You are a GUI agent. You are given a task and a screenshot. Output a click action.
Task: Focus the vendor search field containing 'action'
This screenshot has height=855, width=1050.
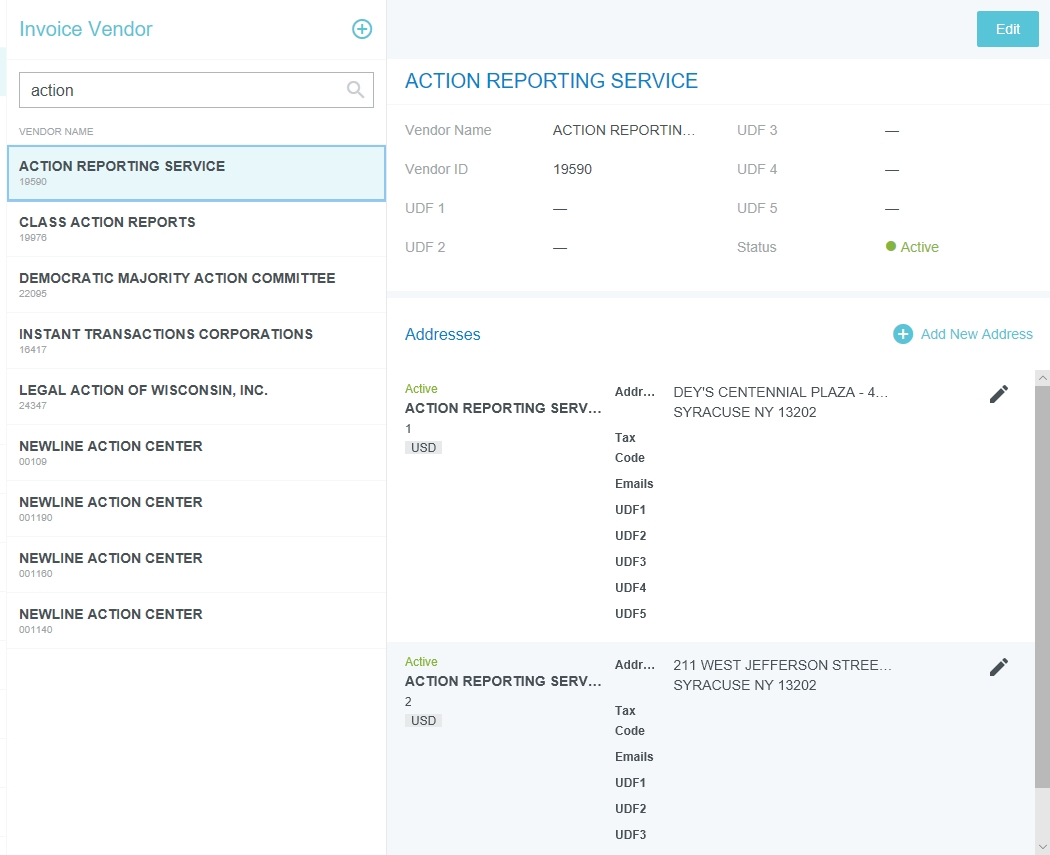click(196, 90)
